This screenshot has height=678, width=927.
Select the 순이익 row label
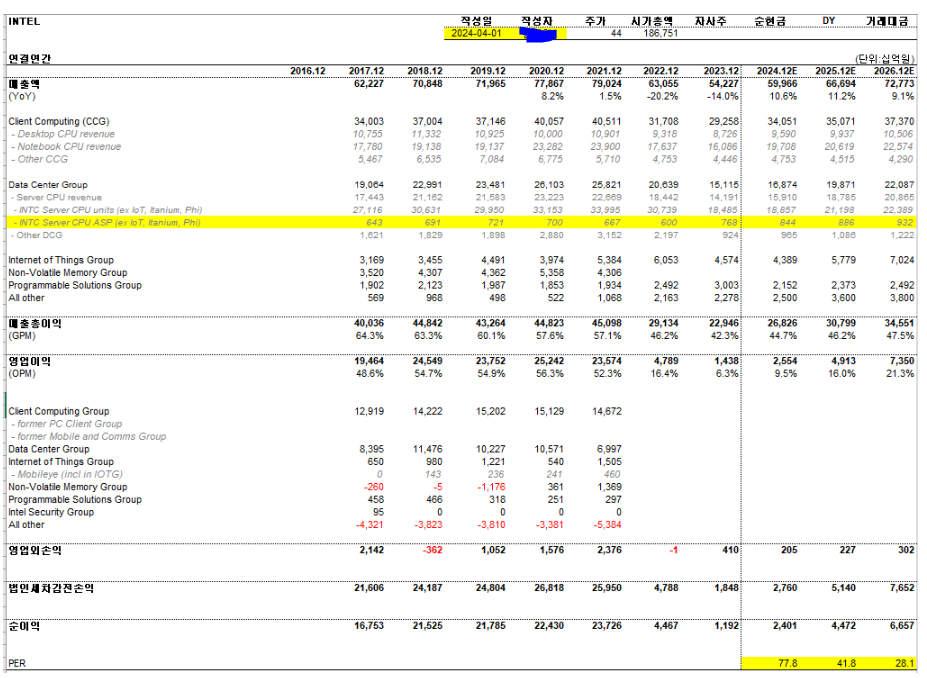24,626
